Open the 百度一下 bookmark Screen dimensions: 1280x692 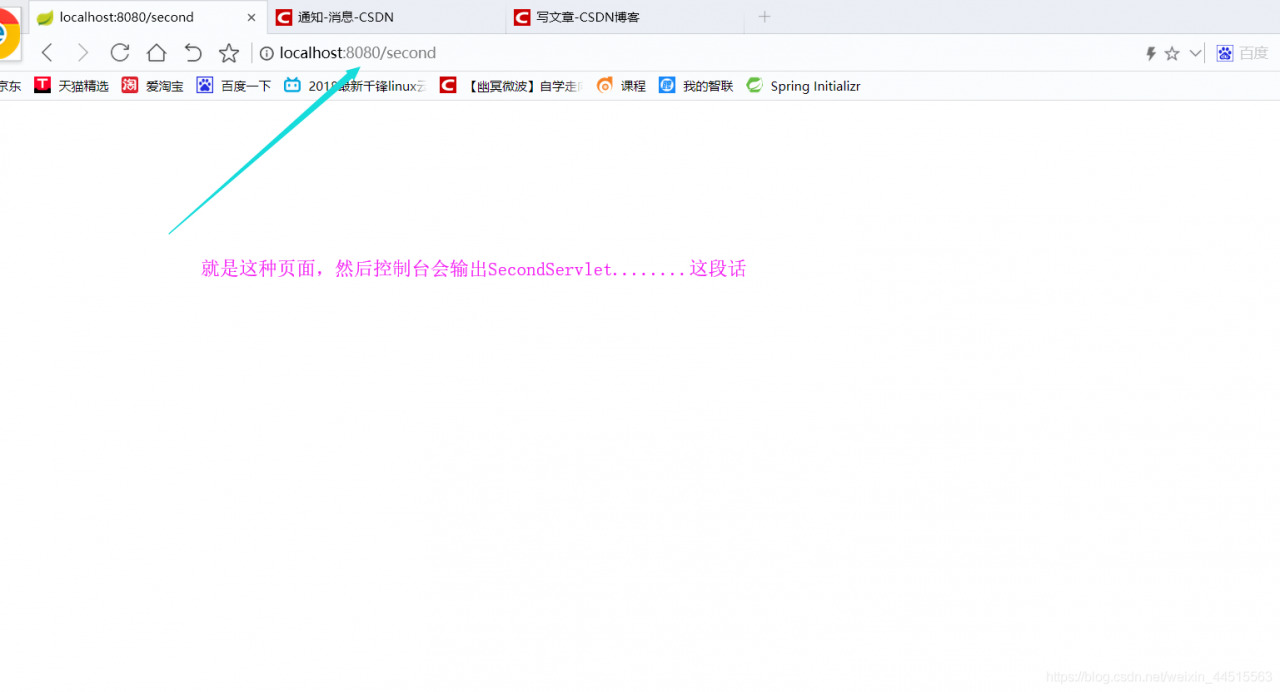[234, 86]
